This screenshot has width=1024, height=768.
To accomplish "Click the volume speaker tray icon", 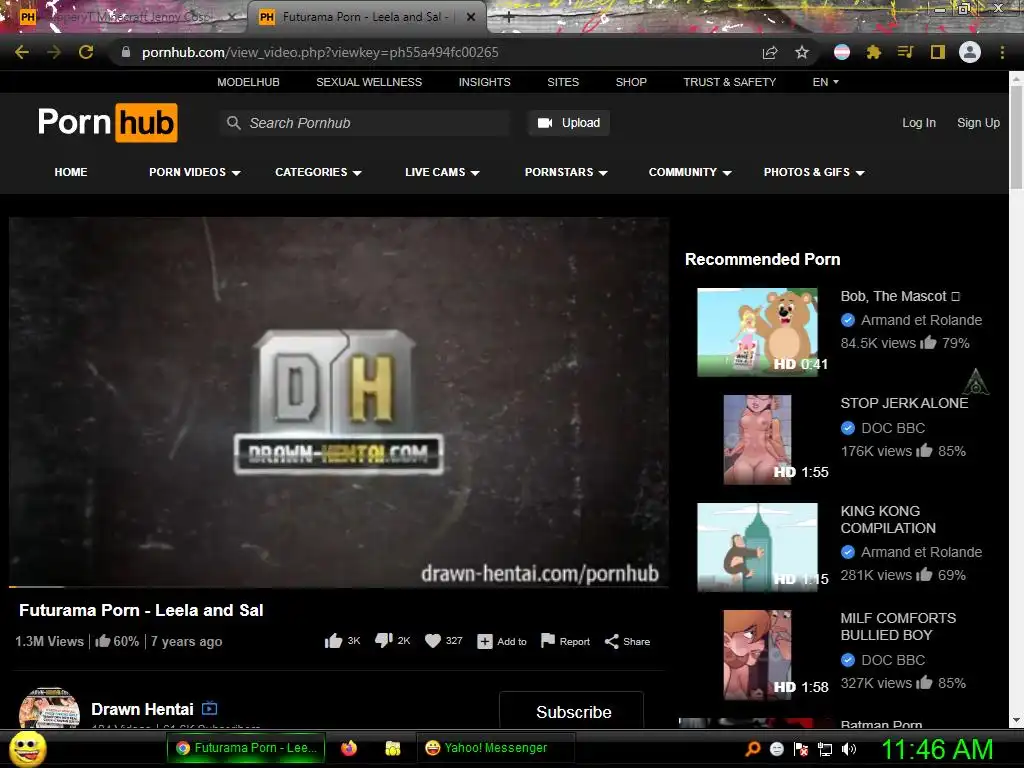I will tap(849, 749).
